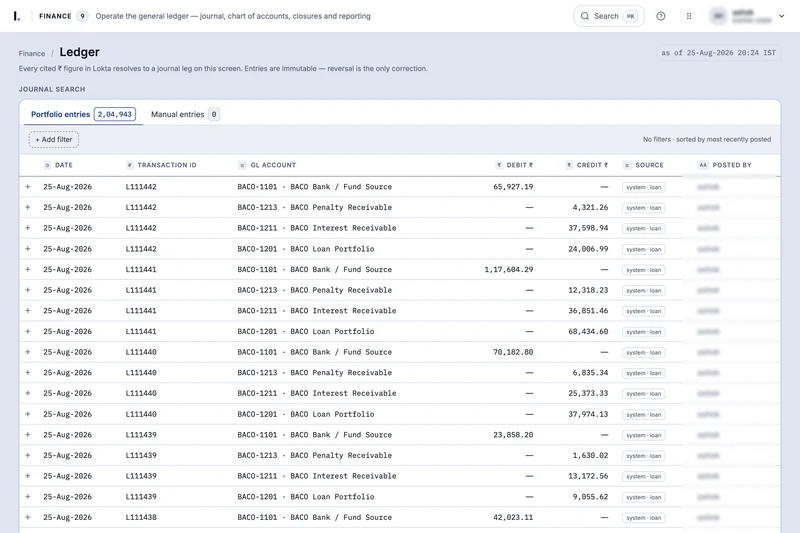Expand row L111441 BACO Interest Receivable

pyautogui.click(x=28, y=311)
